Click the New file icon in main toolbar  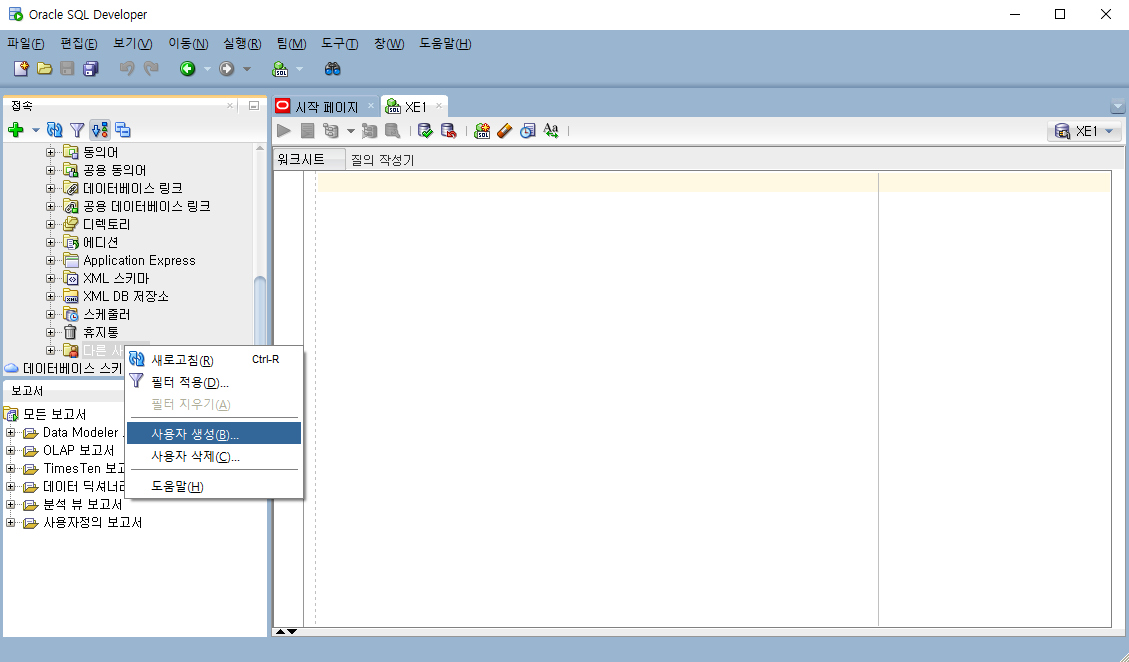[21, 68]
